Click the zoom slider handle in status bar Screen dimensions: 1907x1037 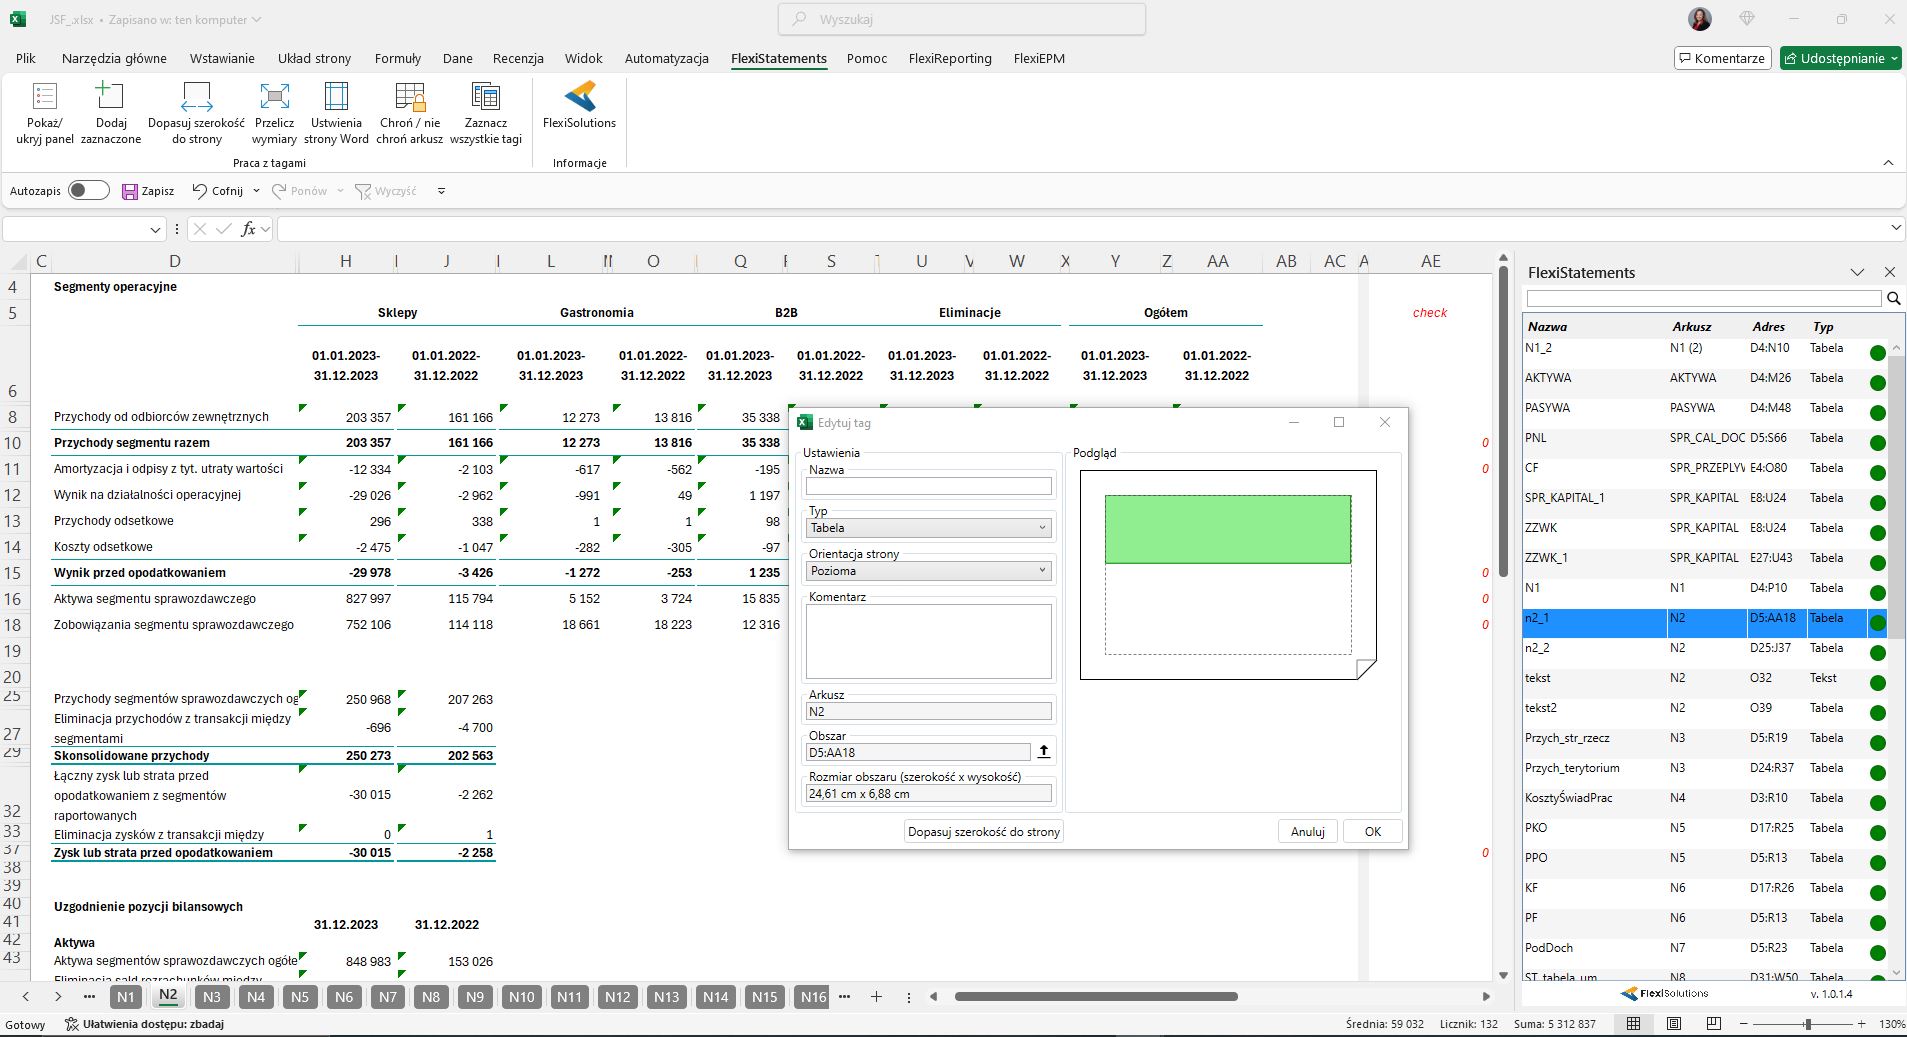[1807, 1024]
